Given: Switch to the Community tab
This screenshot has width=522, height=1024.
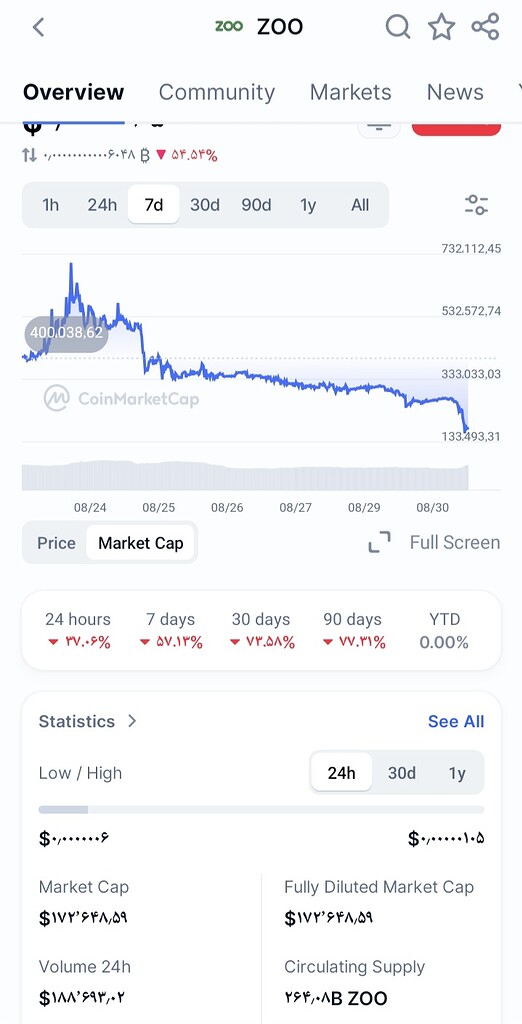Looking at the screenshot, I should [217, 92].
